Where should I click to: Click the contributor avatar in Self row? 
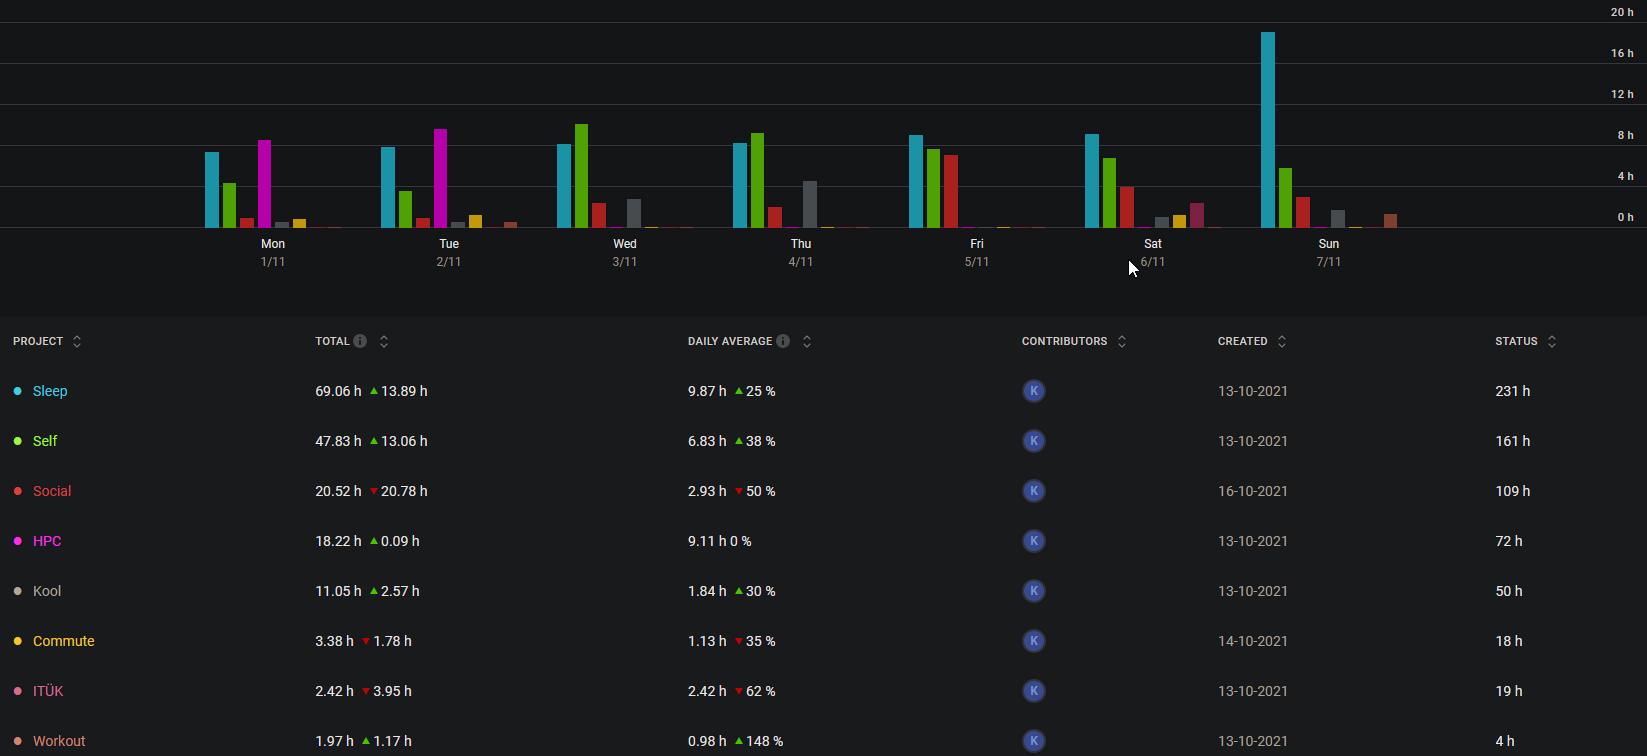[x=1034, y=441]
